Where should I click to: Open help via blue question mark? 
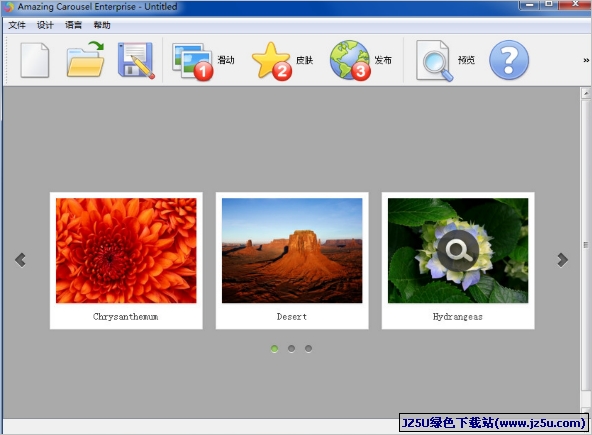pos(509,60)
